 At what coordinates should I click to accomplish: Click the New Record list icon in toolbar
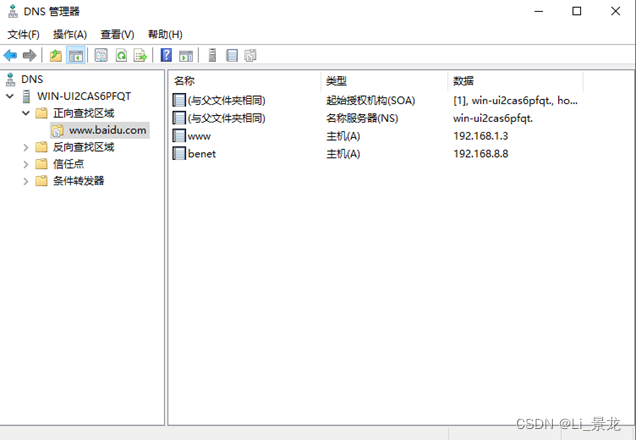[x=232, y=55]
